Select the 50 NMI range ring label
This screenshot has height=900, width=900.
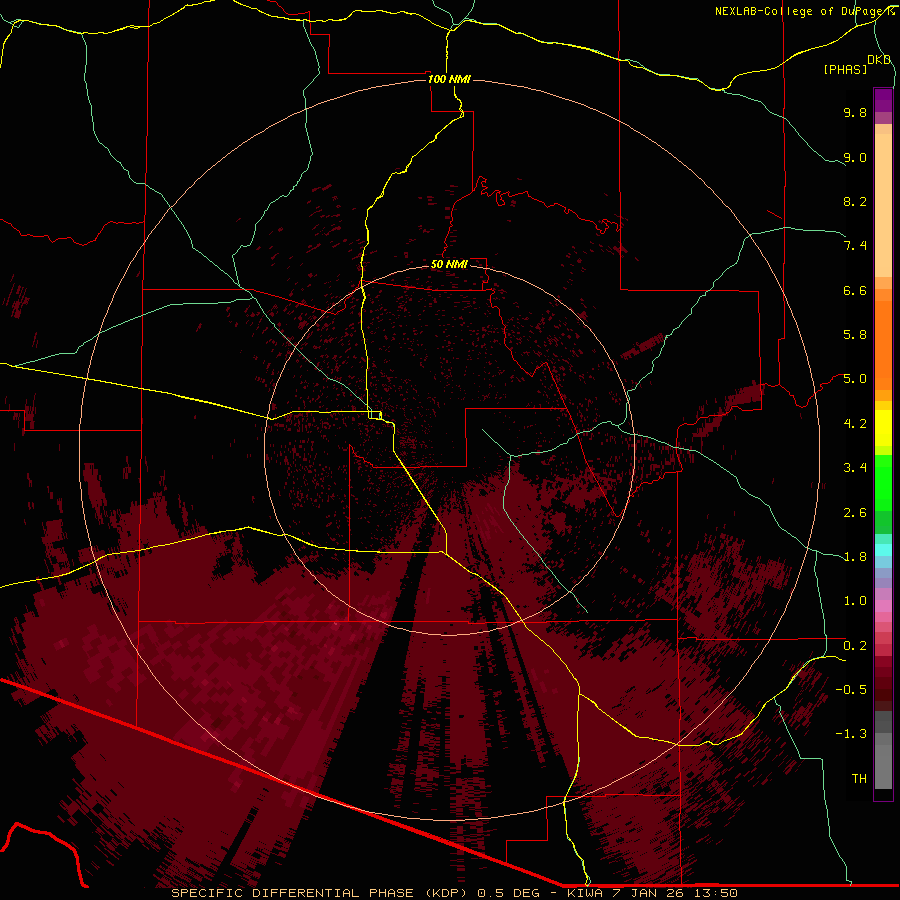449,264
